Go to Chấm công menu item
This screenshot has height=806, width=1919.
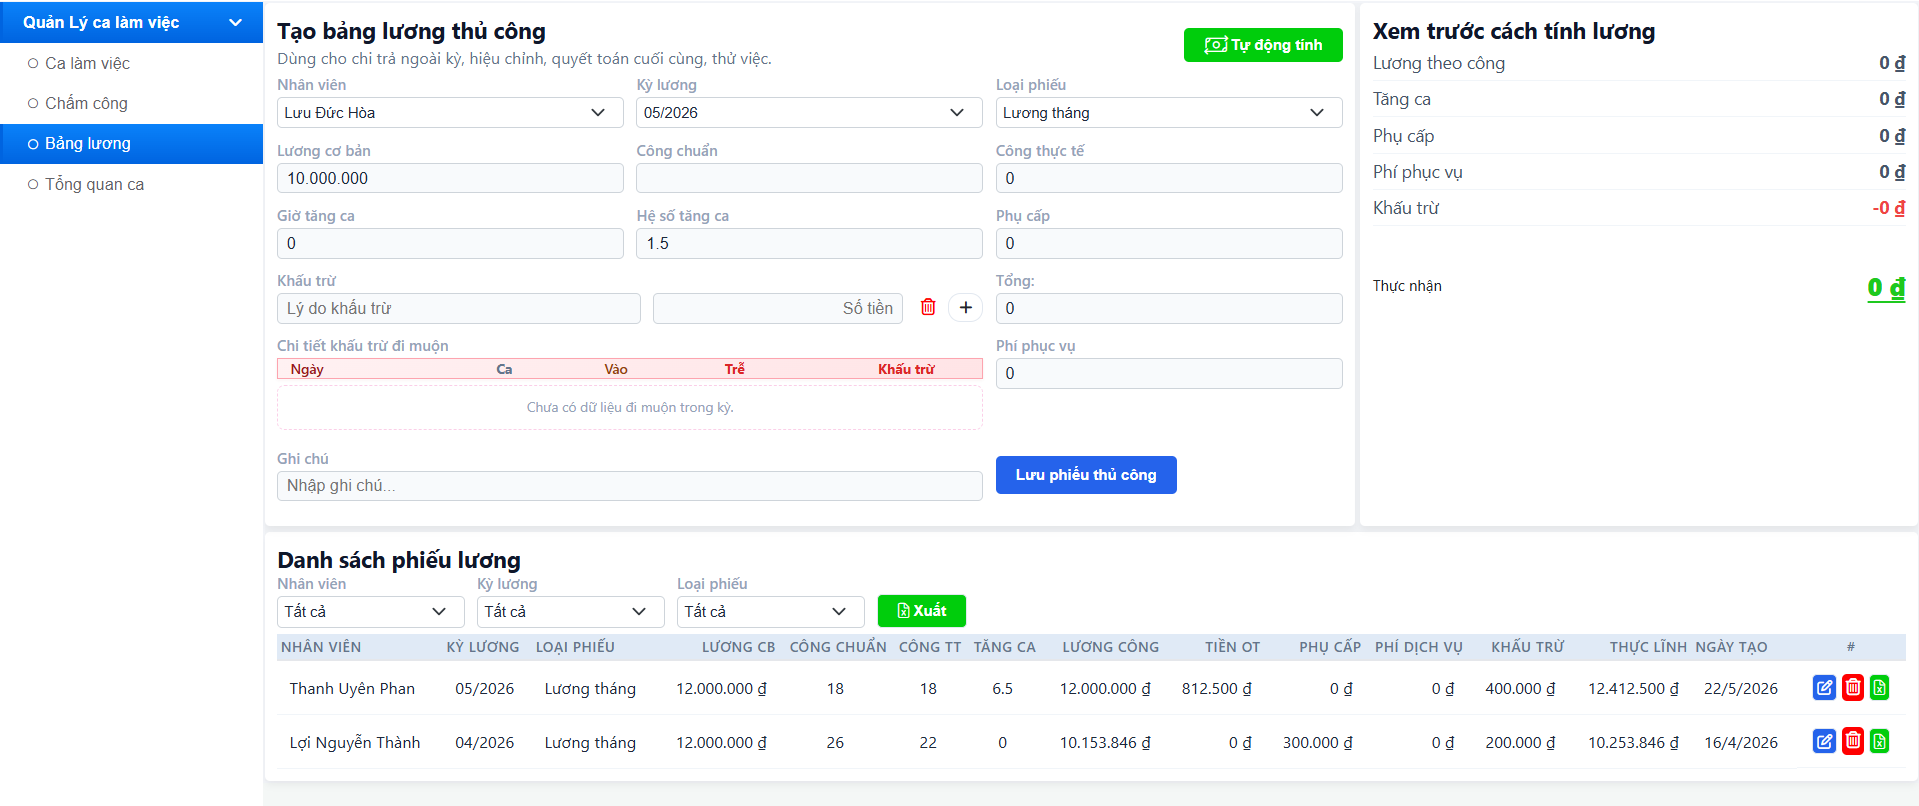tap(131, 103)
